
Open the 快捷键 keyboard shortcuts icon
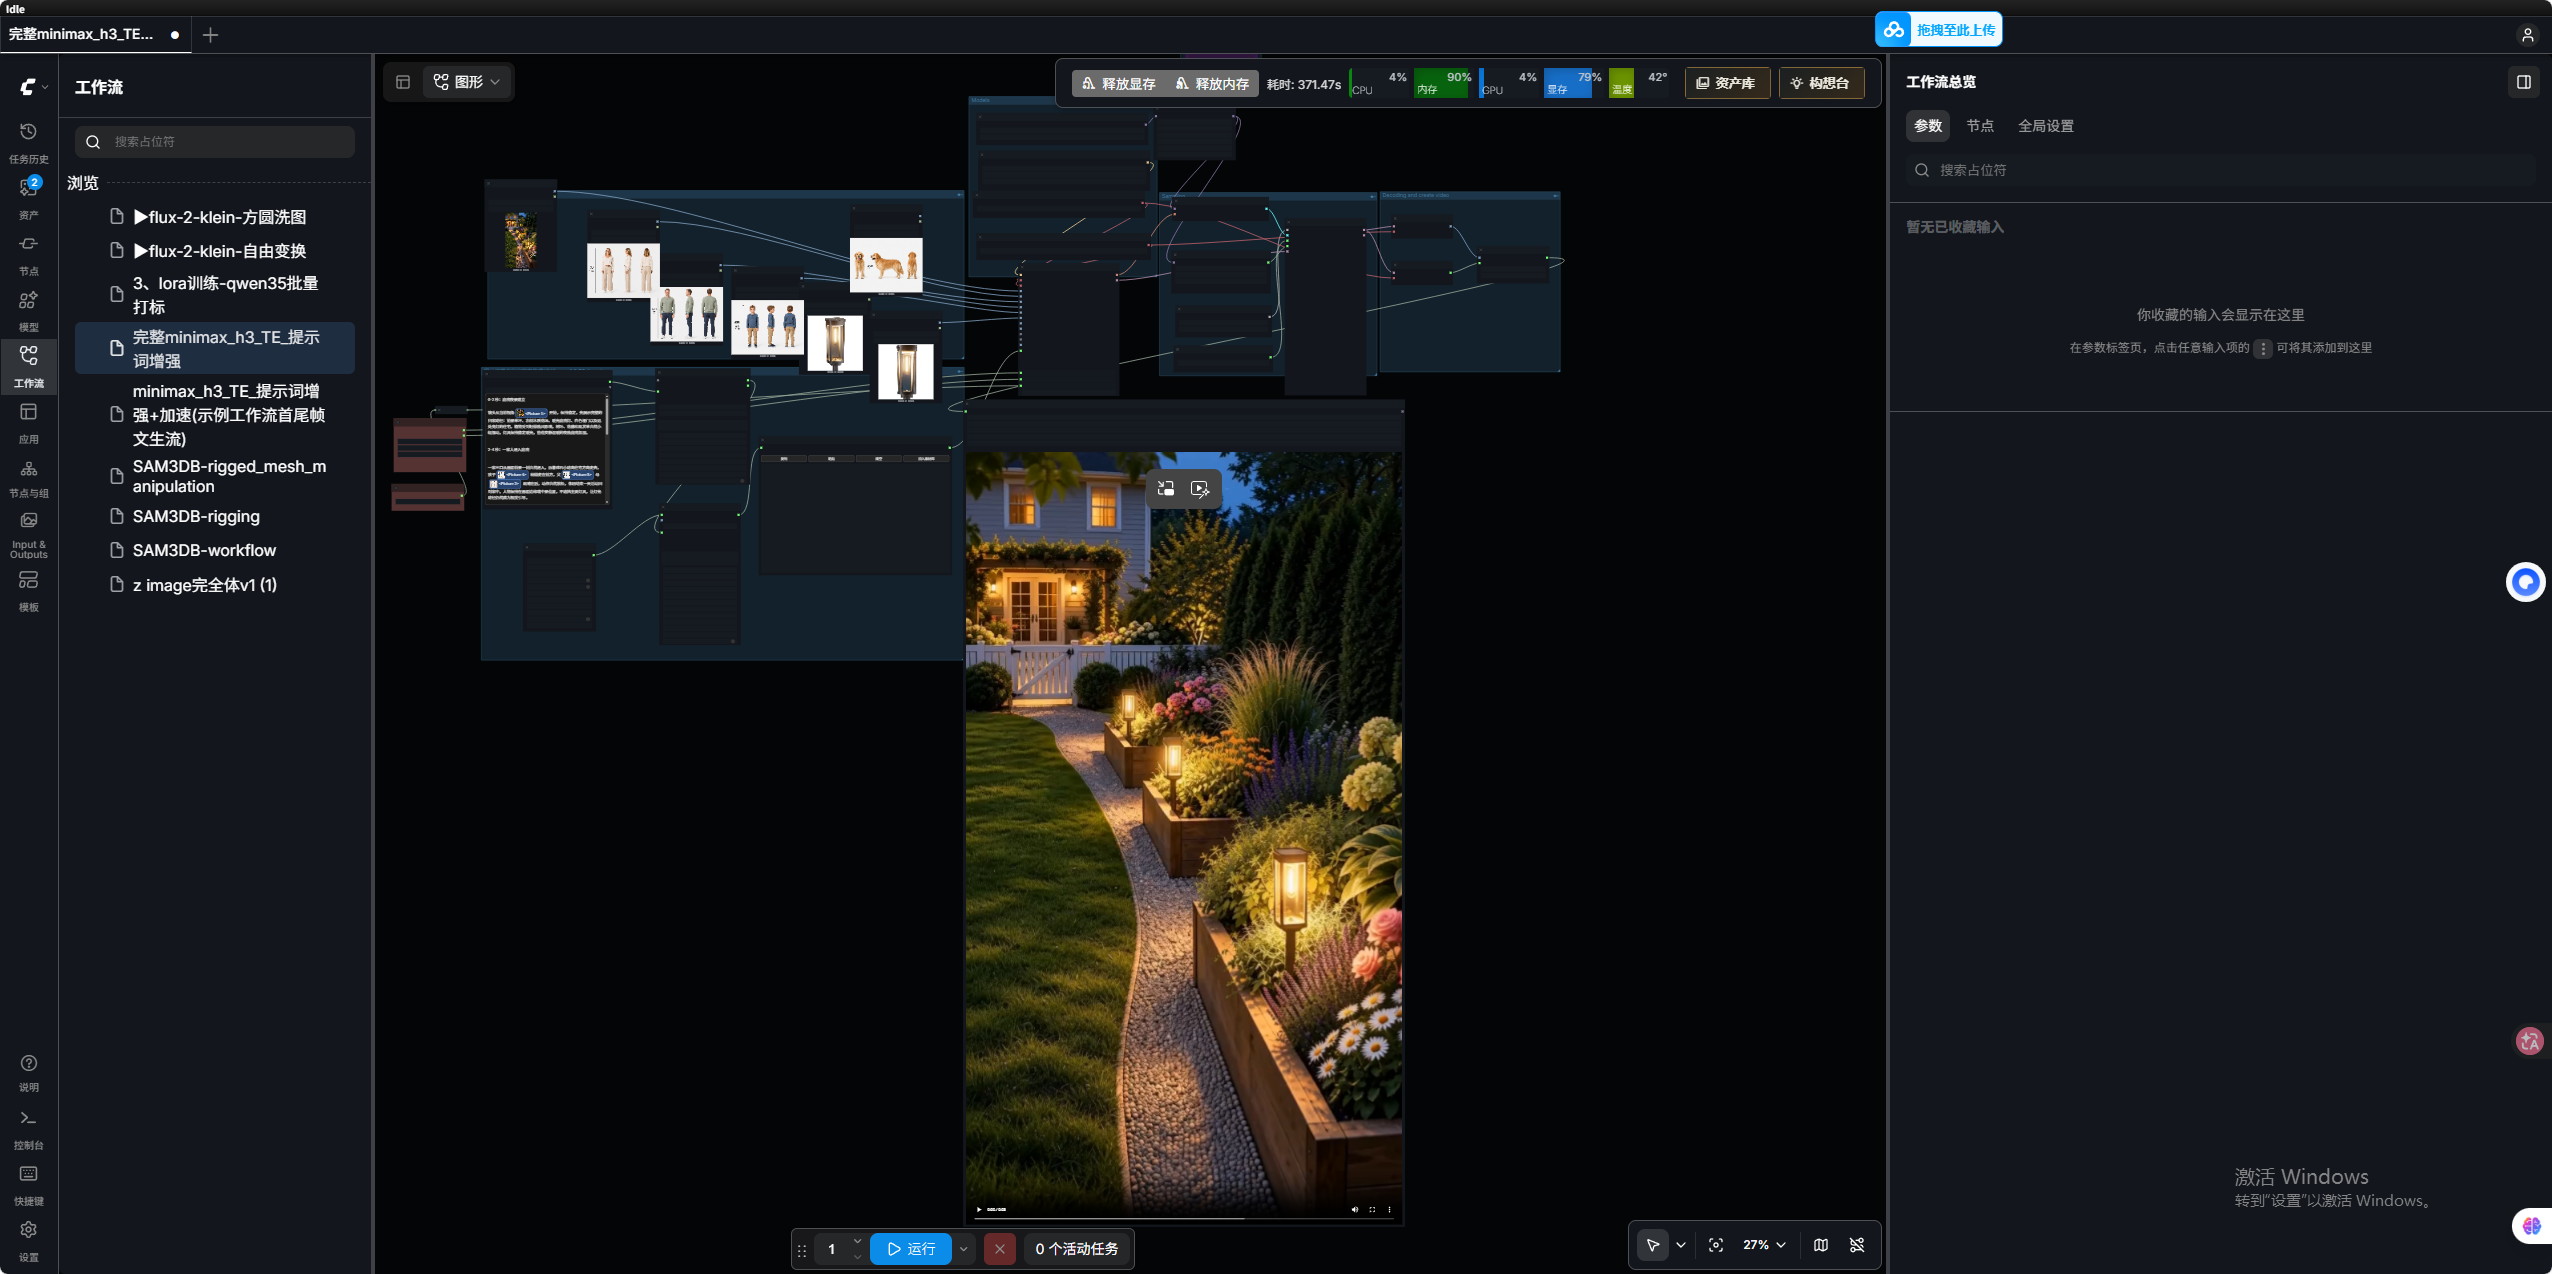[28, 1184]
